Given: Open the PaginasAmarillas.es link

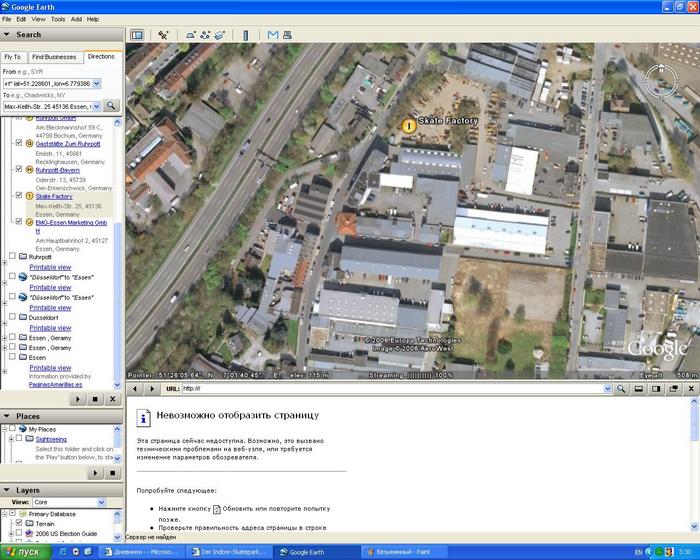Looking at the screenshot, I should 56,384.
